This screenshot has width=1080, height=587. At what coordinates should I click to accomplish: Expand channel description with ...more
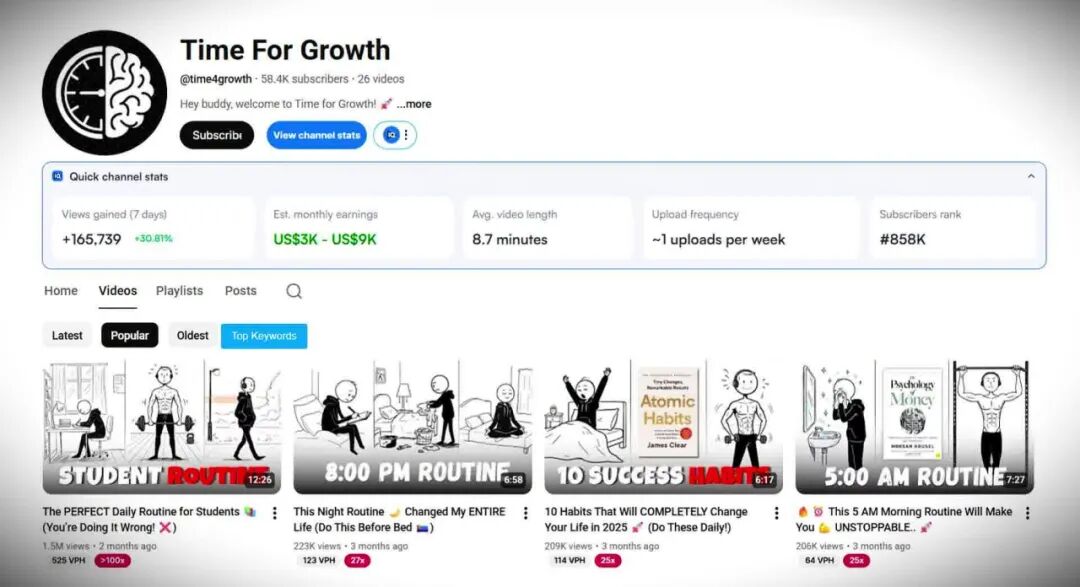[x=414, y=104]
